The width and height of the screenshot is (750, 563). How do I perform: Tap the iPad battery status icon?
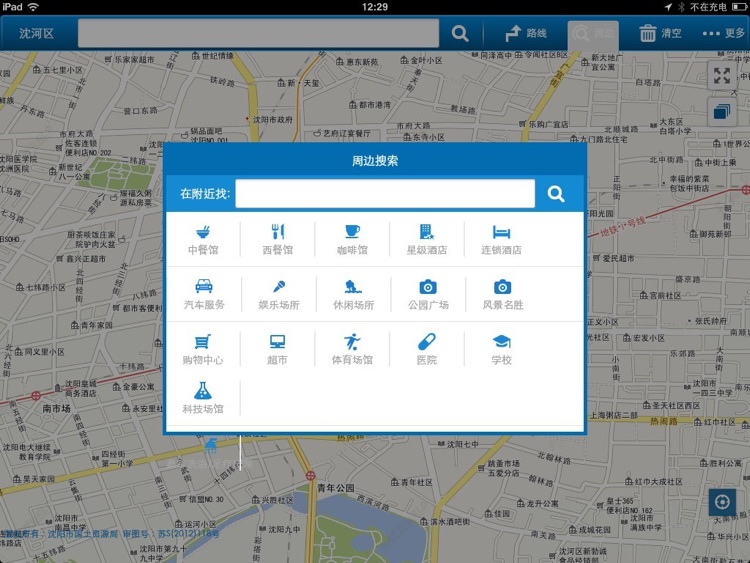coord(738,7)
